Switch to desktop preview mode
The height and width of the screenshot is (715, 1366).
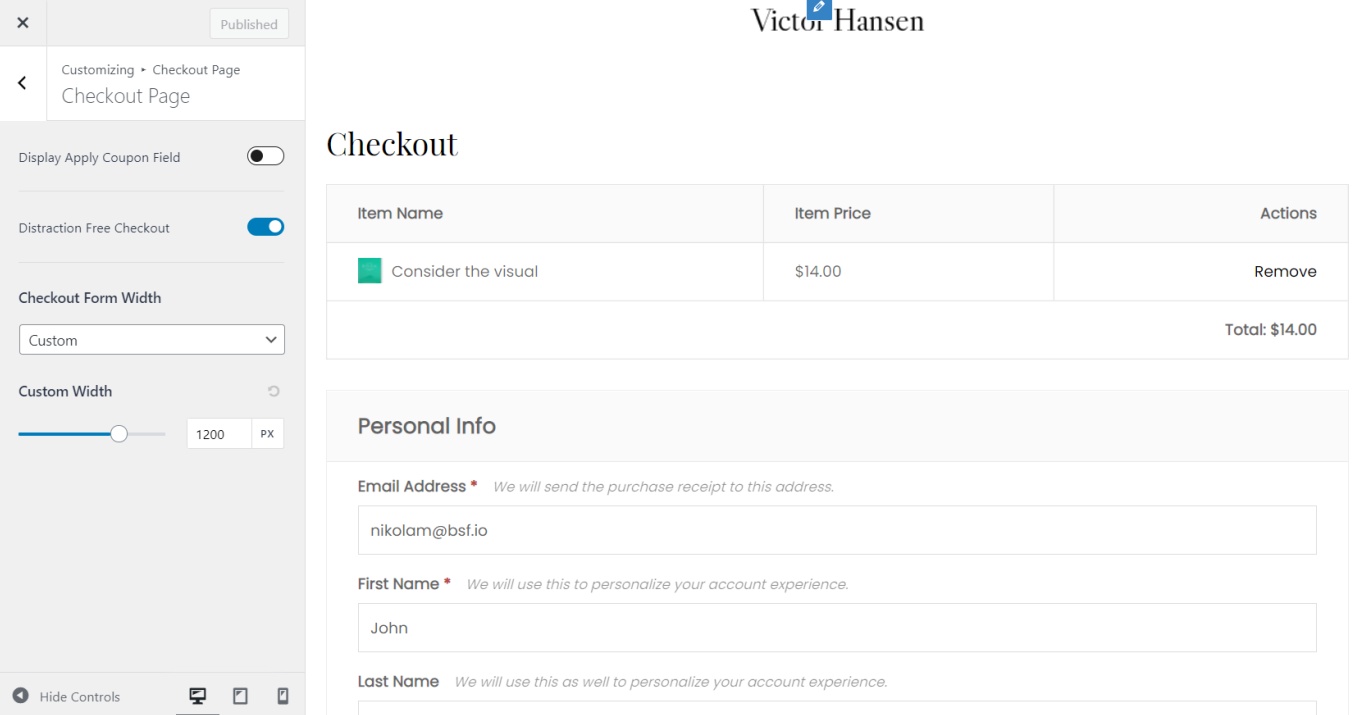tap(197, 695)
